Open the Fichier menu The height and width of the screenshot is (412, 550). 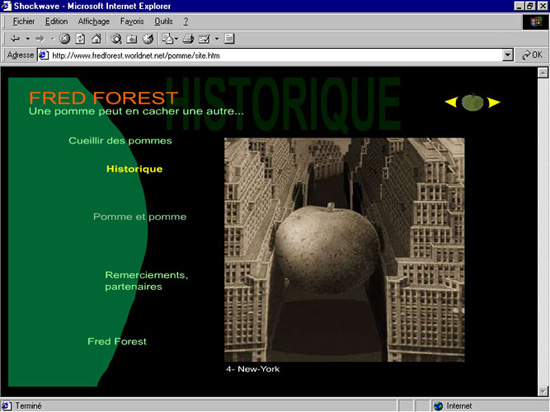24,21
